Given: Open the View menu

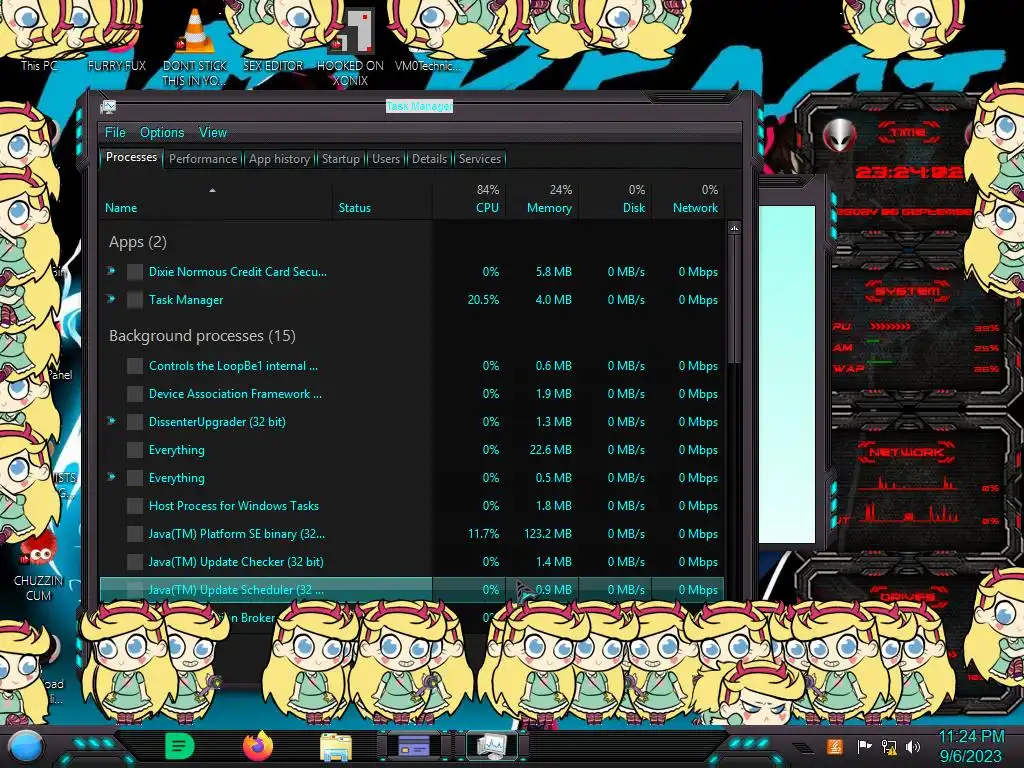Looking at the screenshot, I should tap(213, 133).
